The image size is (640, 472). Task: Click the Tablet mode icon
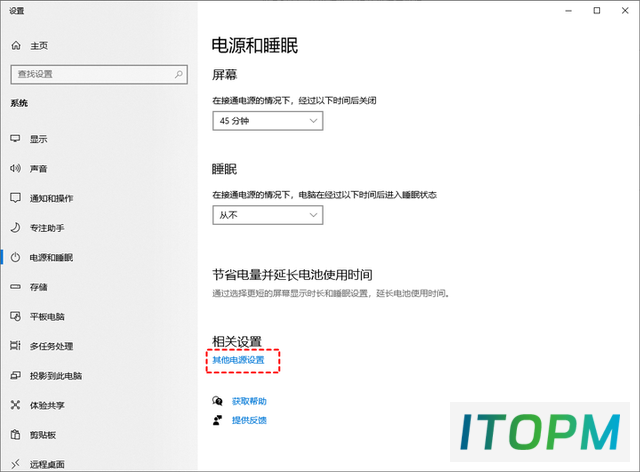click(x=15, y=316)
